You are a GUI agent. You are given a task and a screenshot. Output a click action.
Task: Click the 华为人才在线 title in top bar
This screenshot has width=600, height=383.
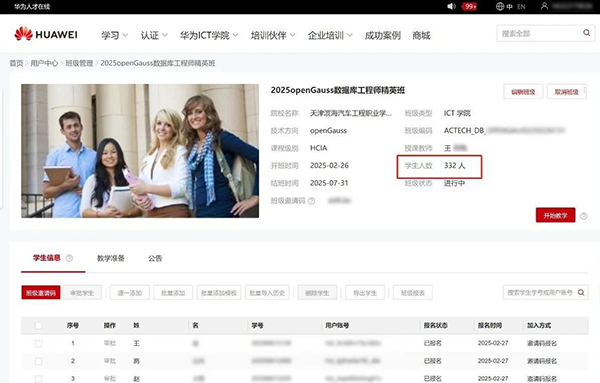(32, 7)
